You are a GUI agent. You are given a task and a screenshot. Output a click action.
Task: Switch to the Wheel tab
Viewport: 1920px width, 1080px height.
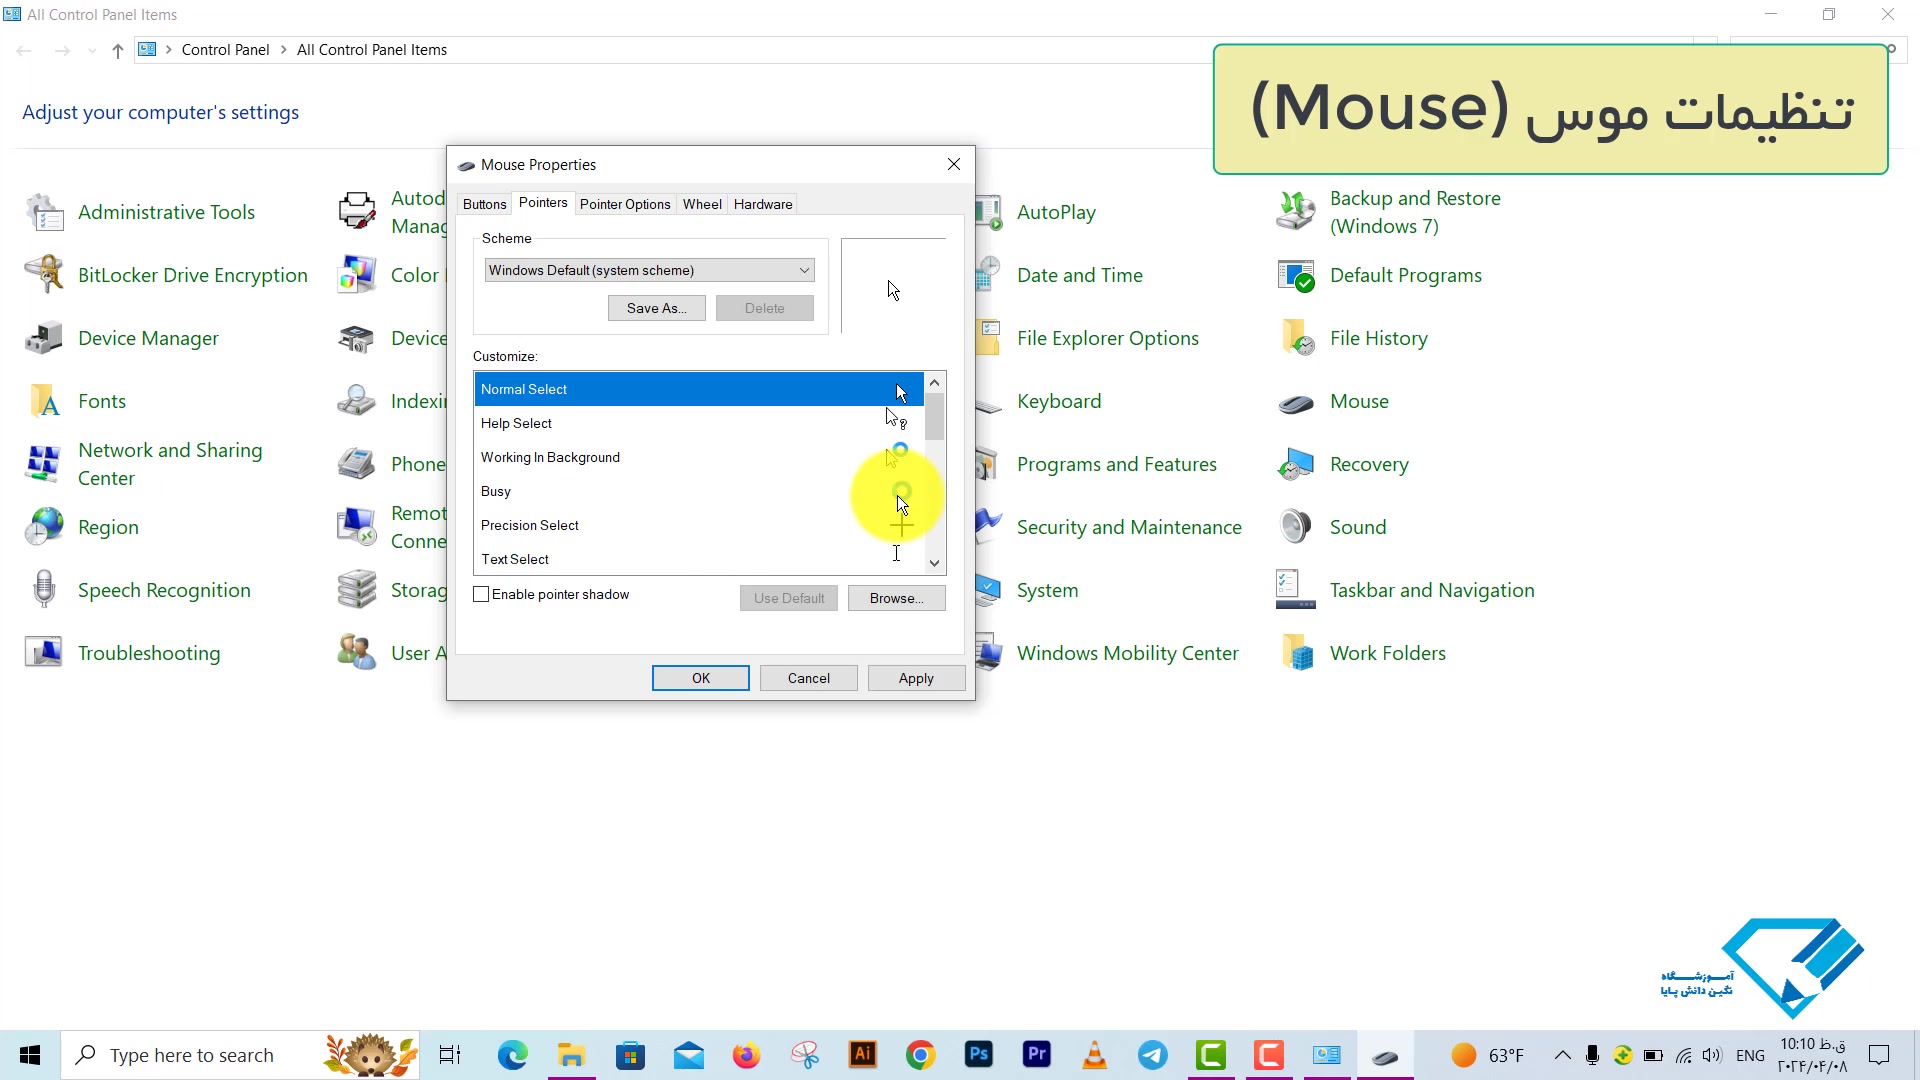[x=702, y=204]
